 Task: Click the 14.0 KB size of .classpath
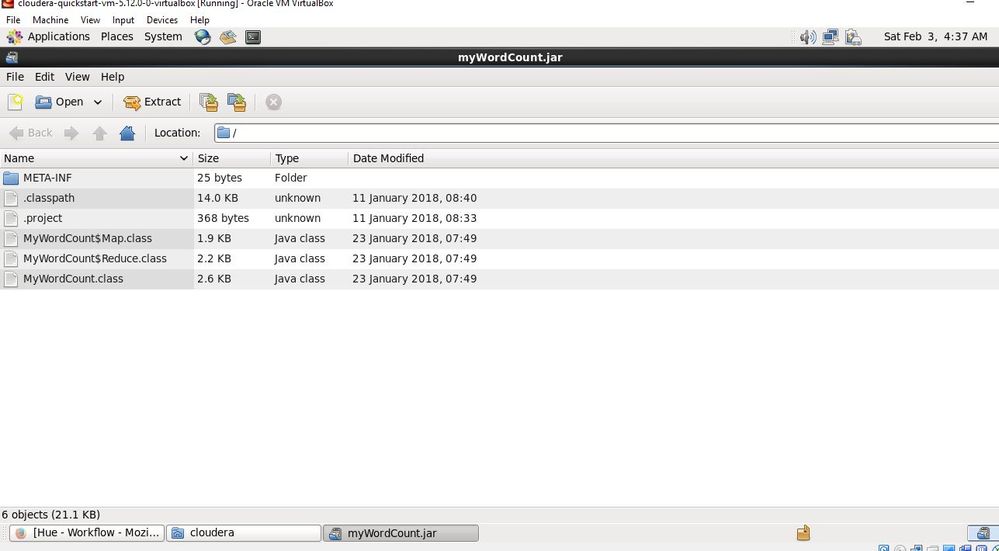coord(217,198)
